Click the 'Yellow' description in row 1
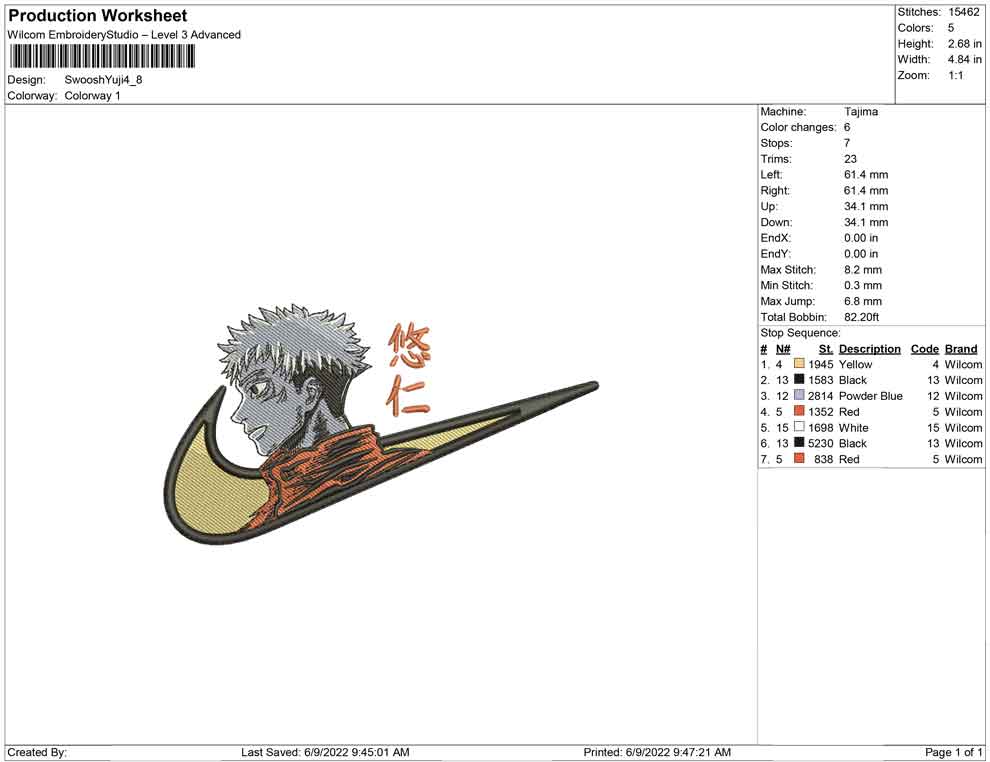 [x=855, y=364]
